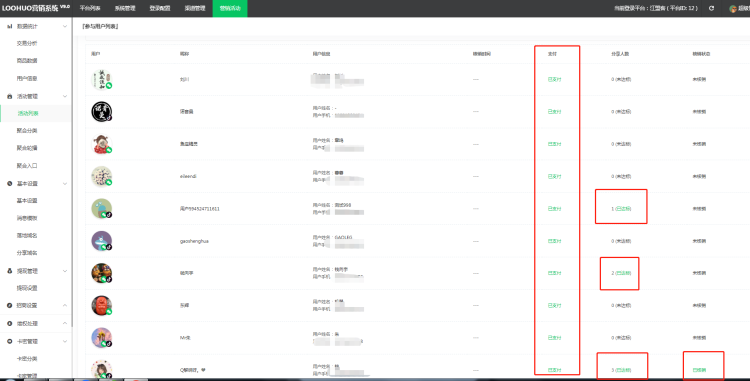750x381 pixels.
Task: Collapse the 数据统计 sidebar section
Action: 65,26
